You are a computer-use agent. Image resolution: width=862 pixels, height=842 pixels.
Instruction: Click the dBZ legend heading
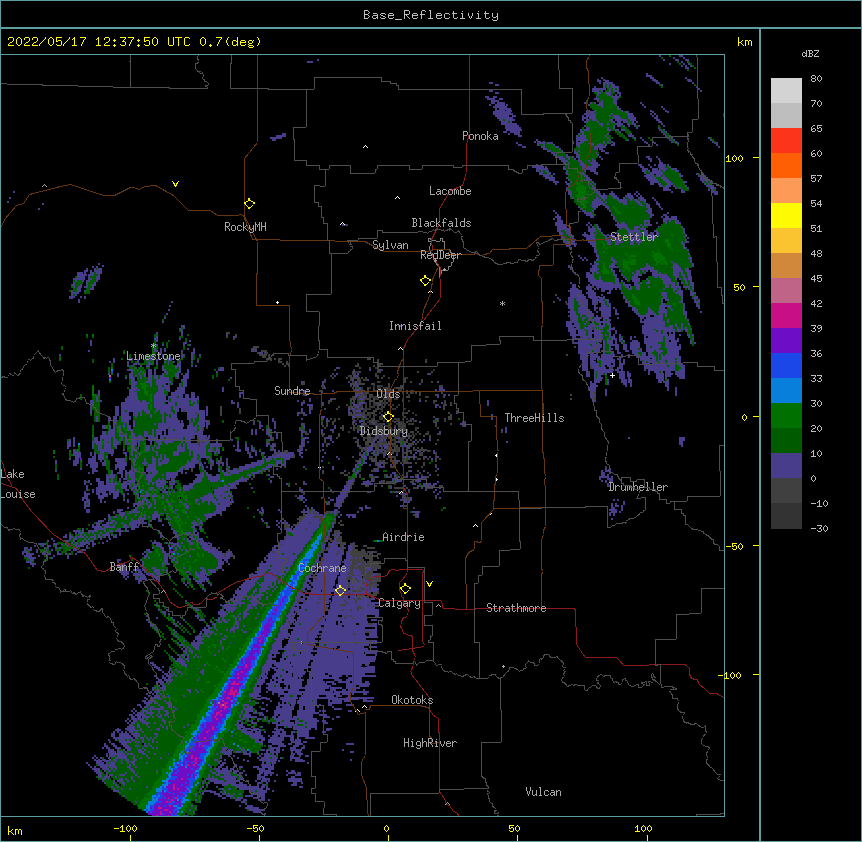tap(810, 53)
